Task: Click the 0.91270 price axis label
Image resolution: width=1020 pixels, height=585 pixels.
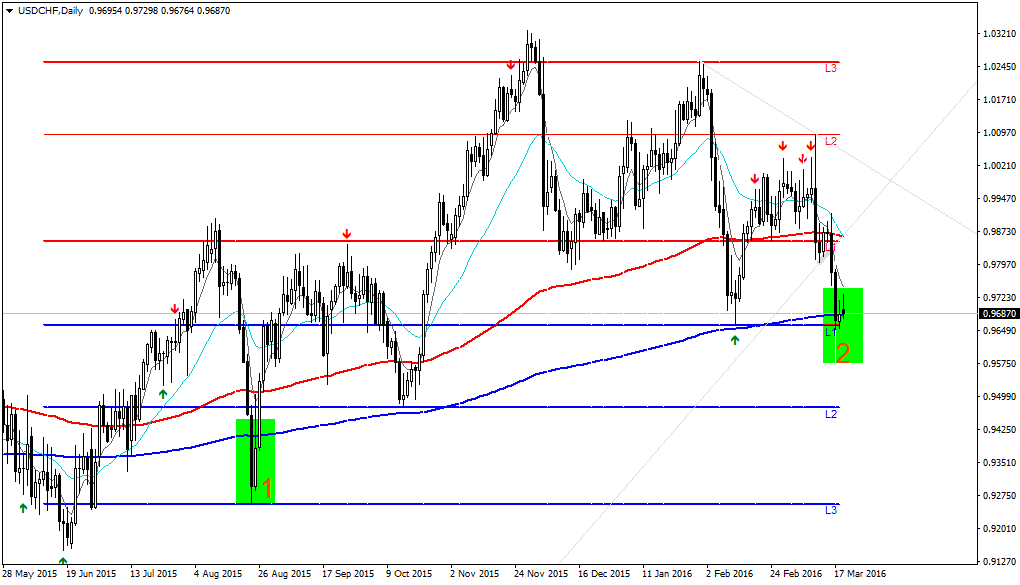Action: (x=1000, y=562)
